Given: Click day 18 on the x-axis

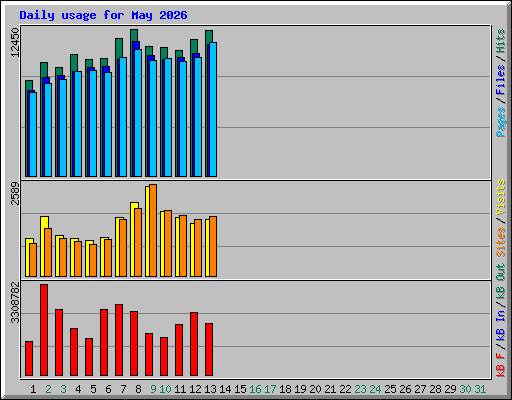Looking at the screenshot, I should tap(285, 389).
